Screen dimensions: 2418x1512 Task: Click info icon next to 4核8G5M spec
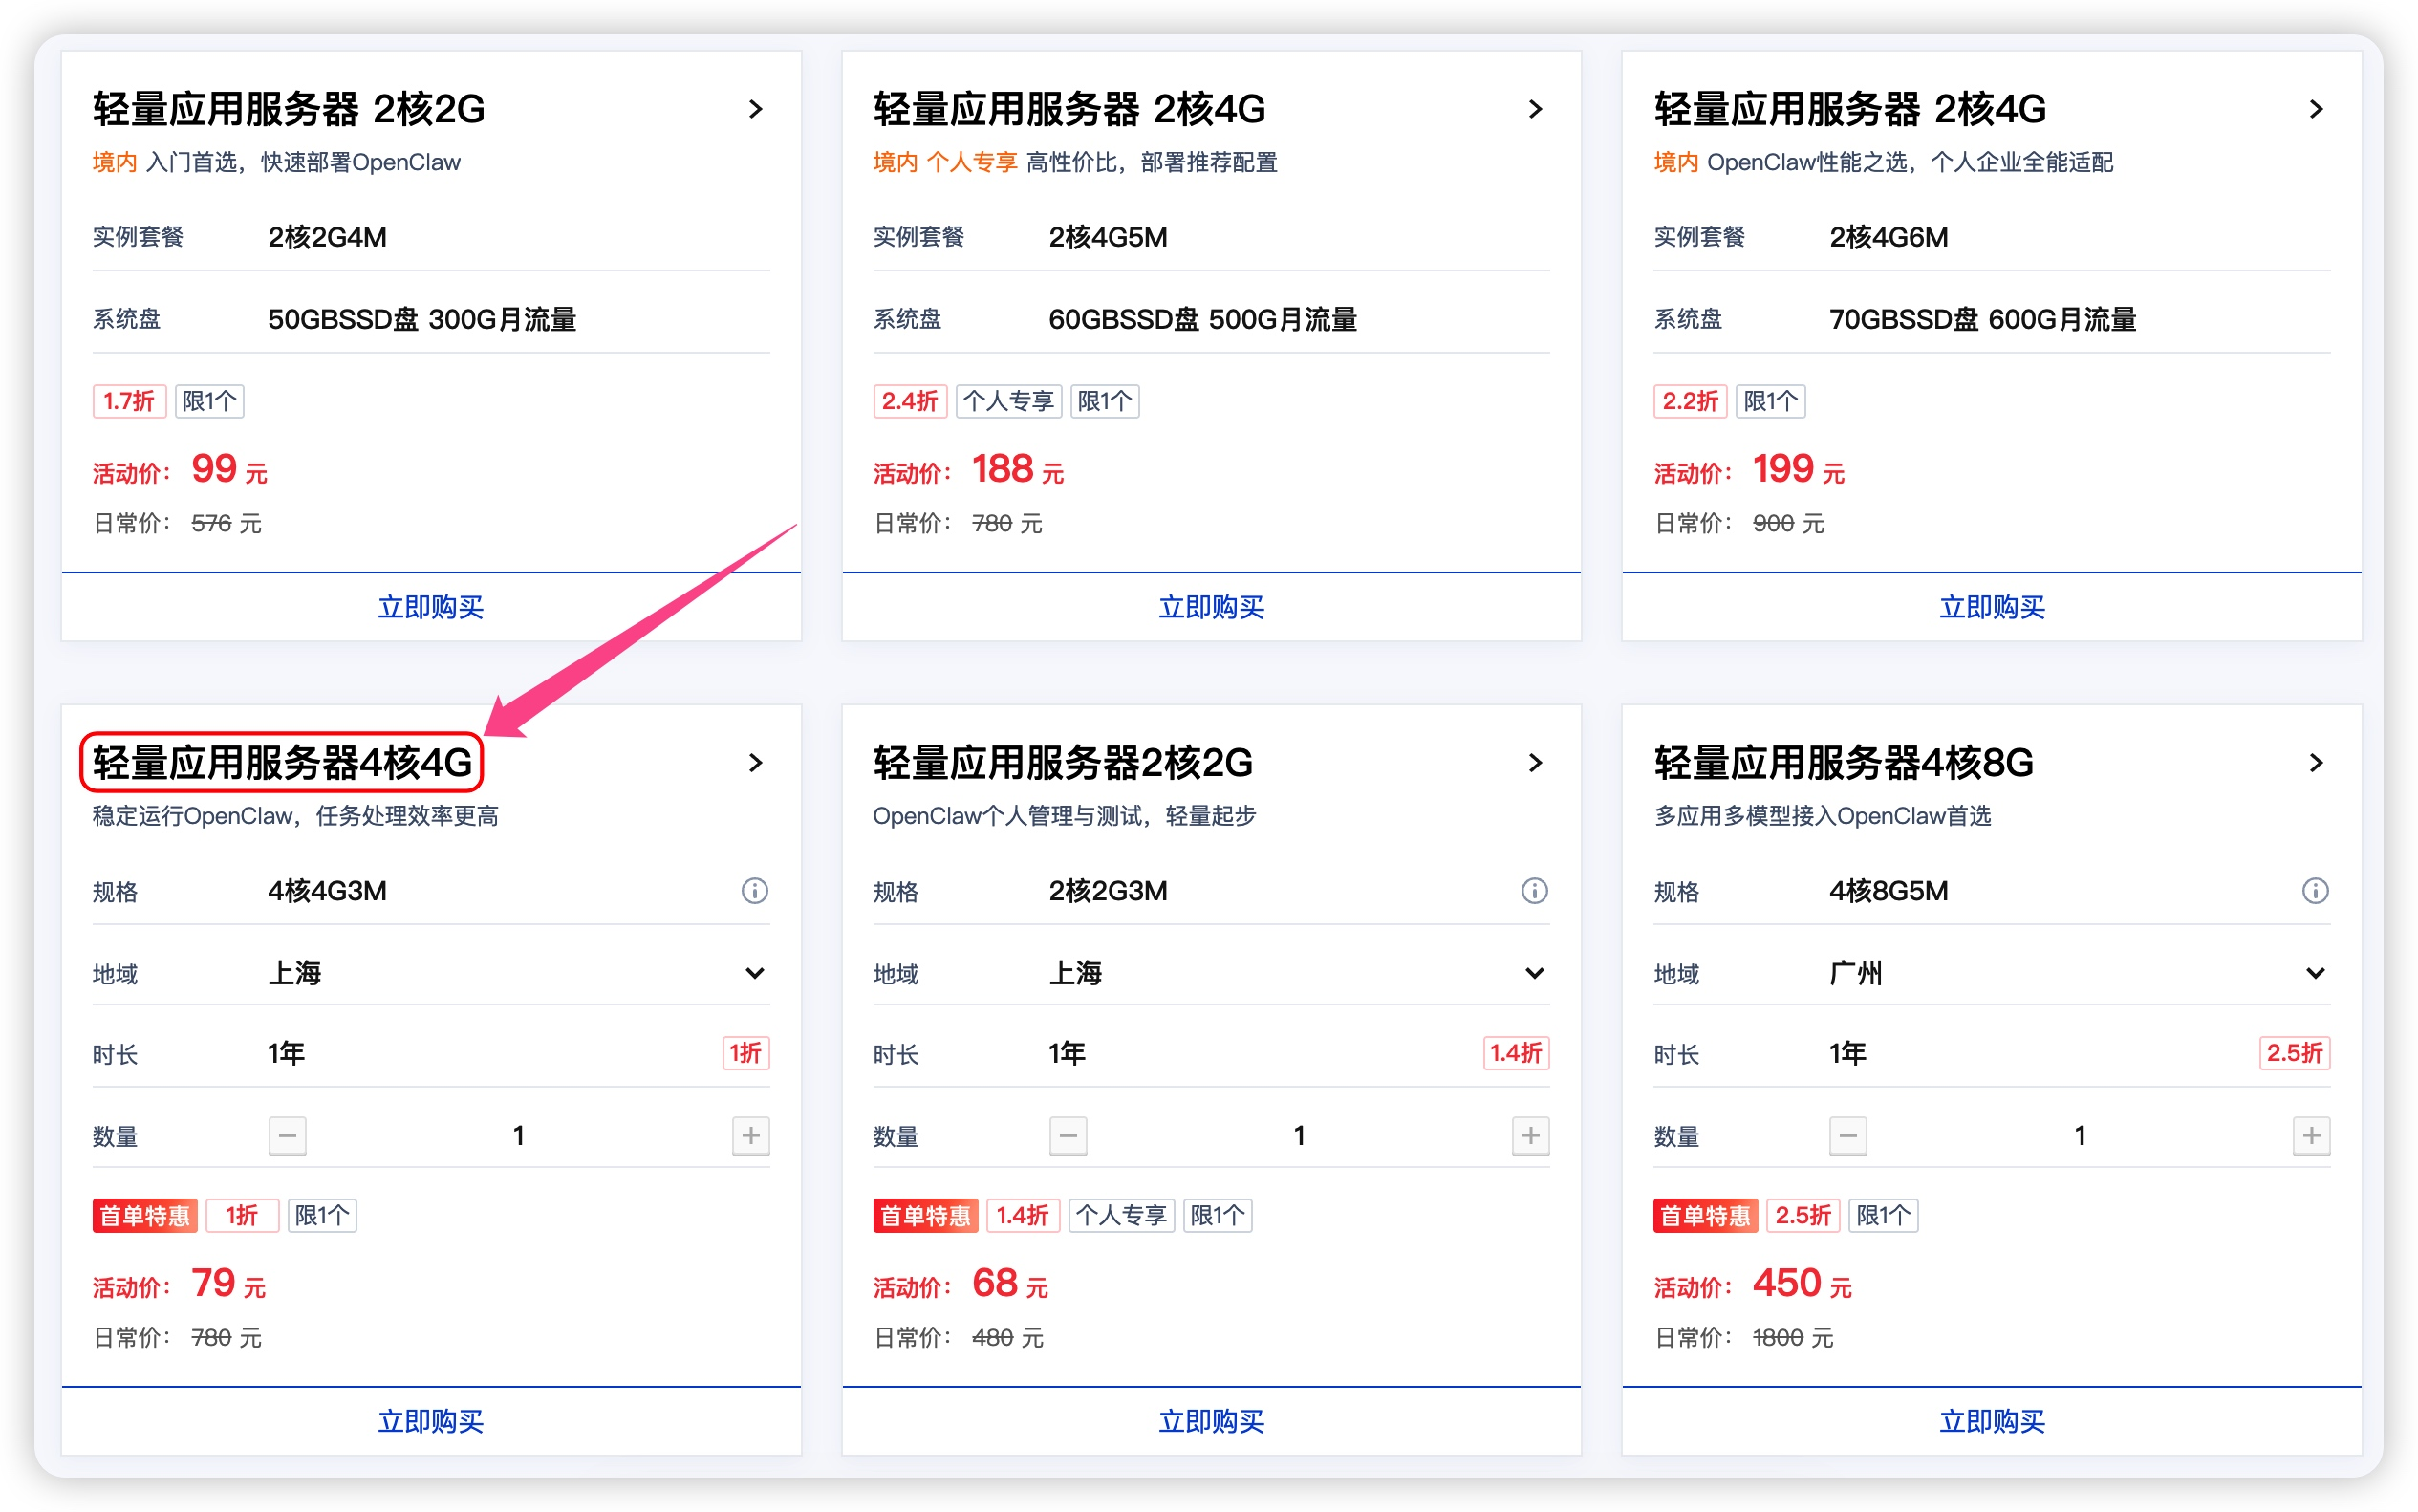coord(2315,890)
